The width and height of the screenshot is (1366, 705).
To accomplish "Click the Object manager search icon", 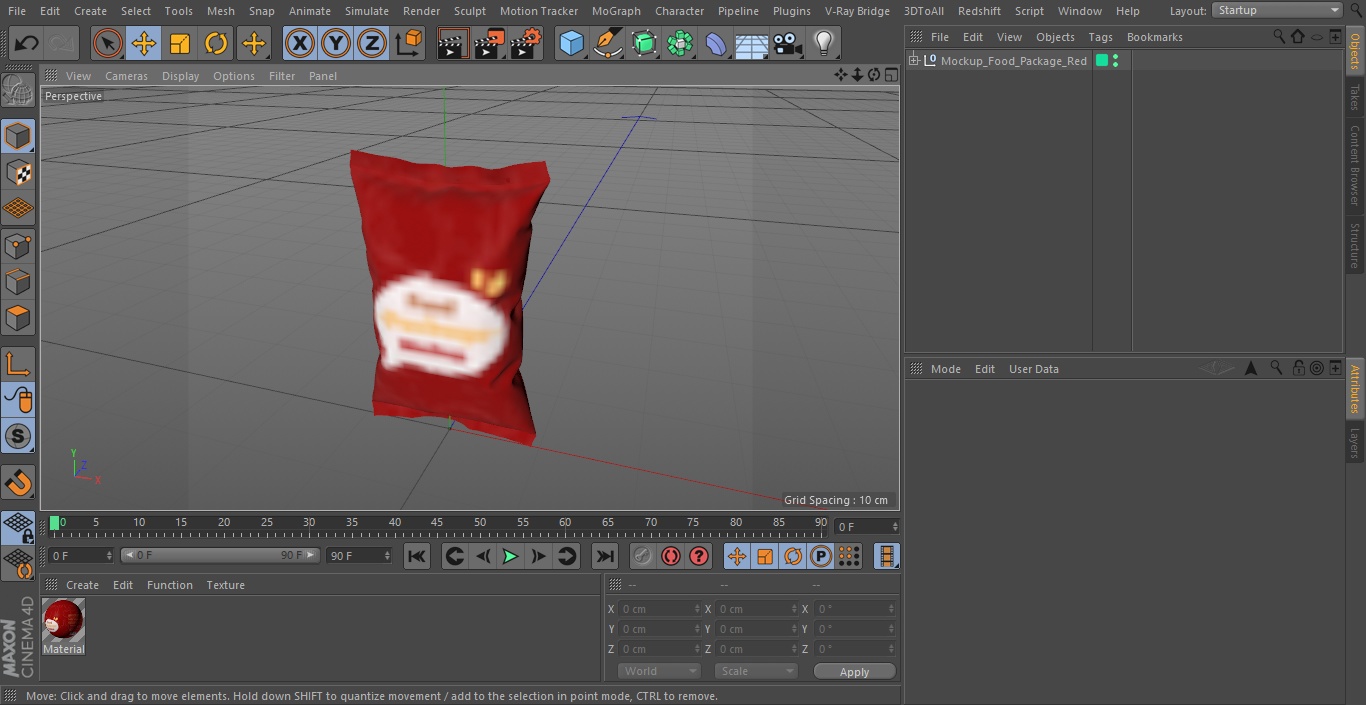I will 1279,36.
